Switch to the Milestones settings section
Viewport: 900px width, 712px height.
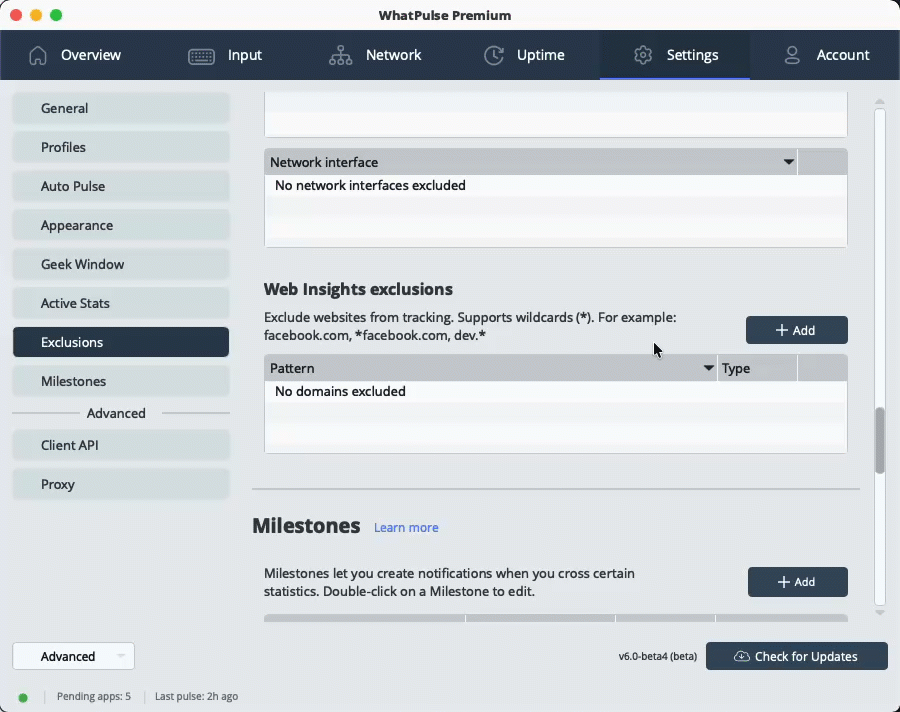pos(120,381)
